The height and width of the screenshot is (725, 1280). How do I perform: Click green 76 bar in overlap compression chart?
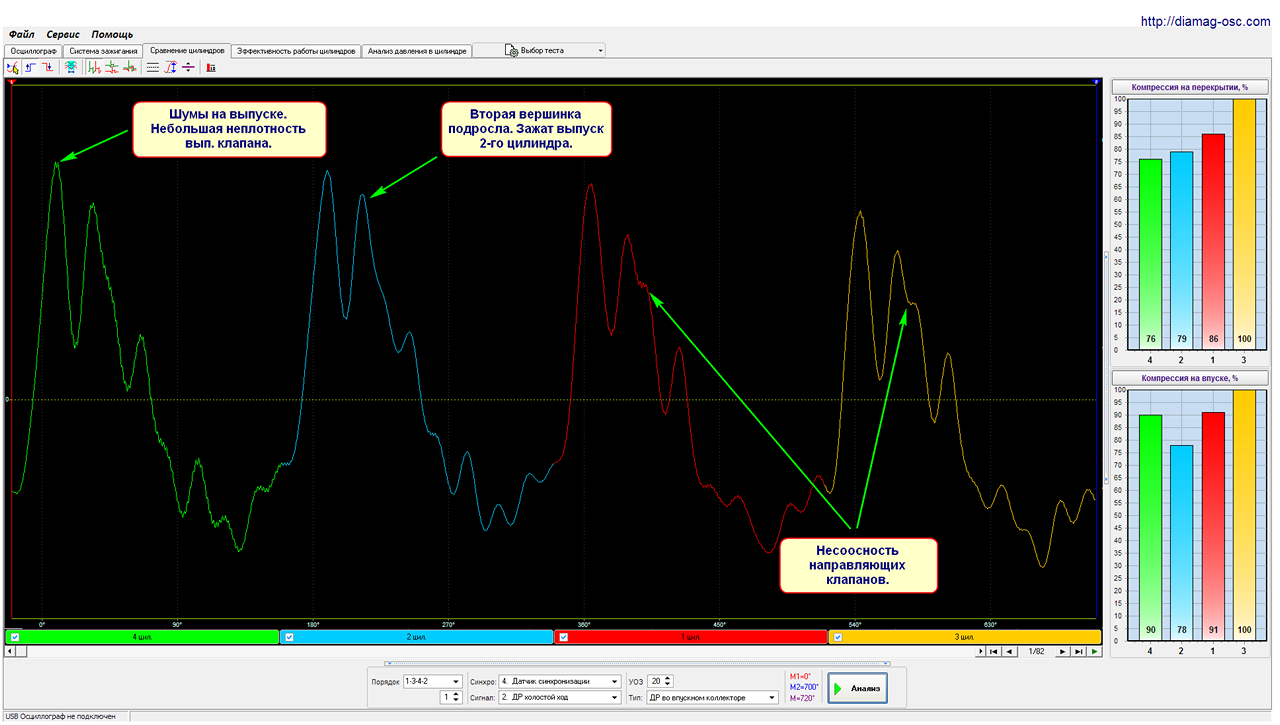[1150, 253]
